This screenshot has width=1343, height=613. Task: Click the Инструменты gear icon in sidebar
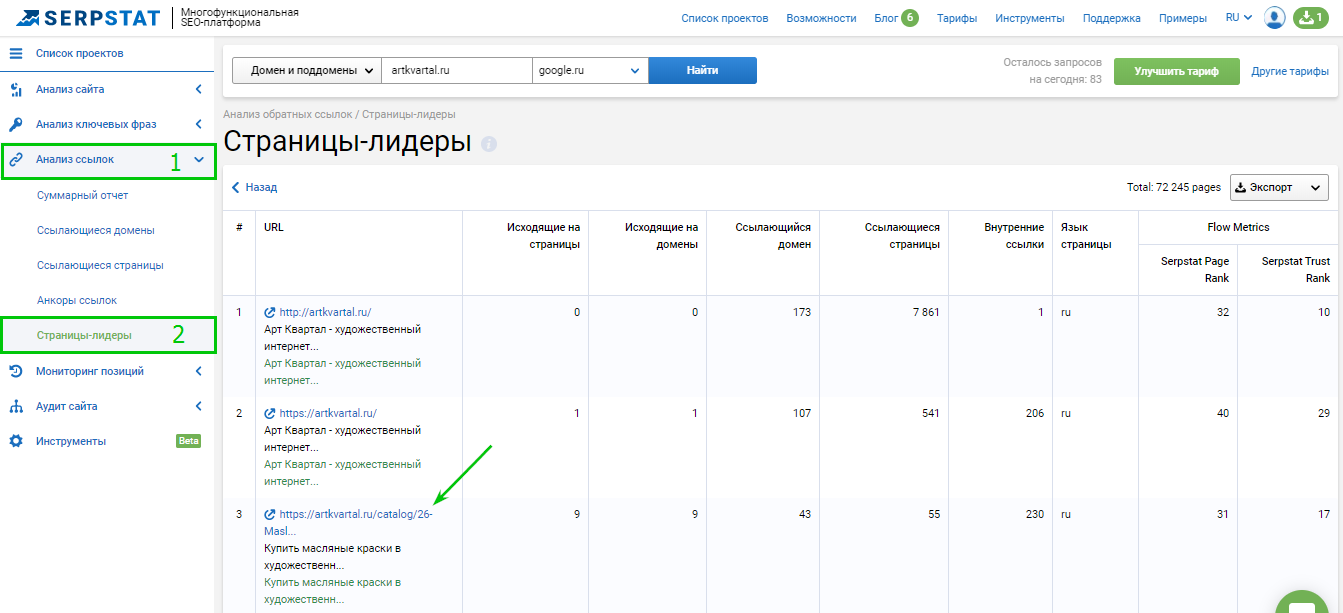(14, 440)
